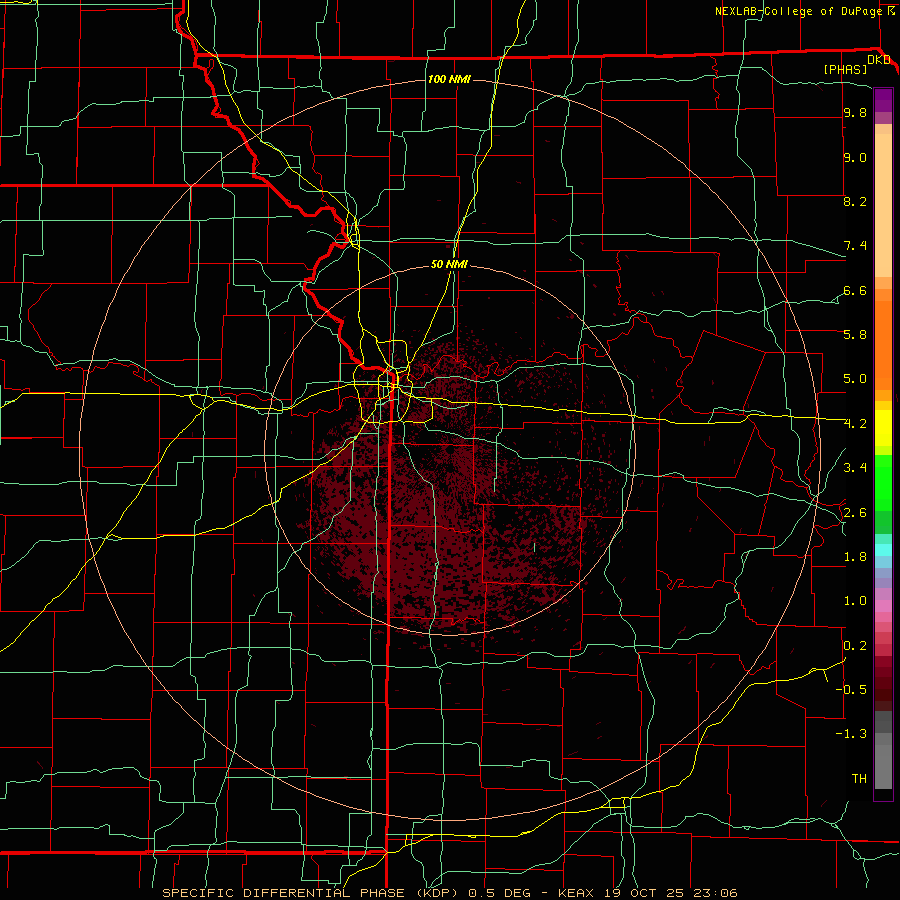Click the orange legend color band
This screenshot has height=900, width=900.
pos(883,345)
